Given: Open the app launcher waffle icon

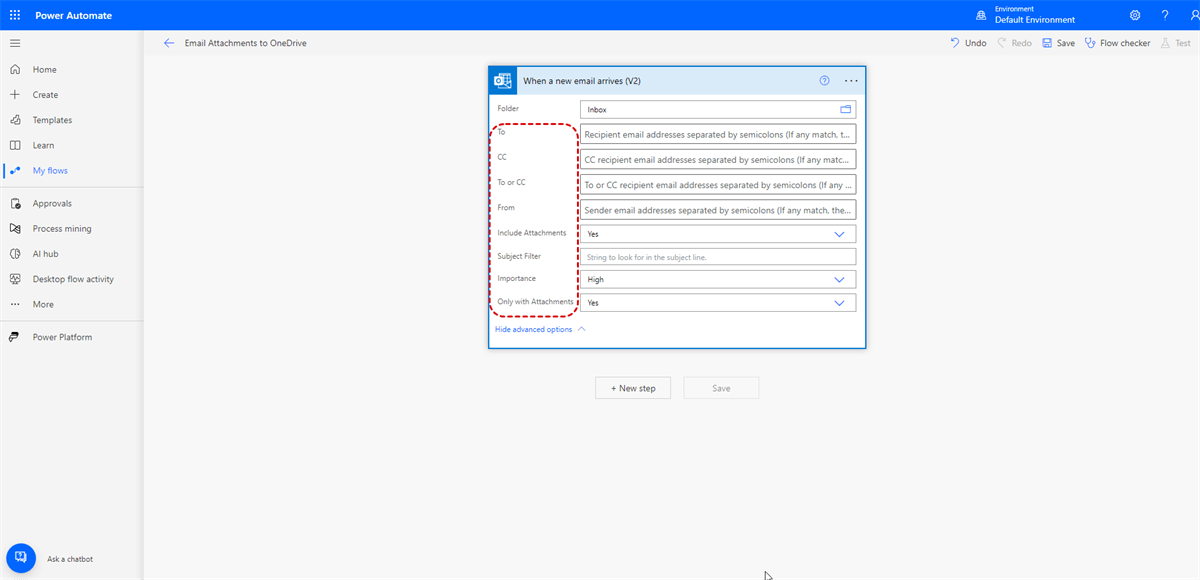Looking at the screenshot, I should pyautogui.click(x=15, y=15).
